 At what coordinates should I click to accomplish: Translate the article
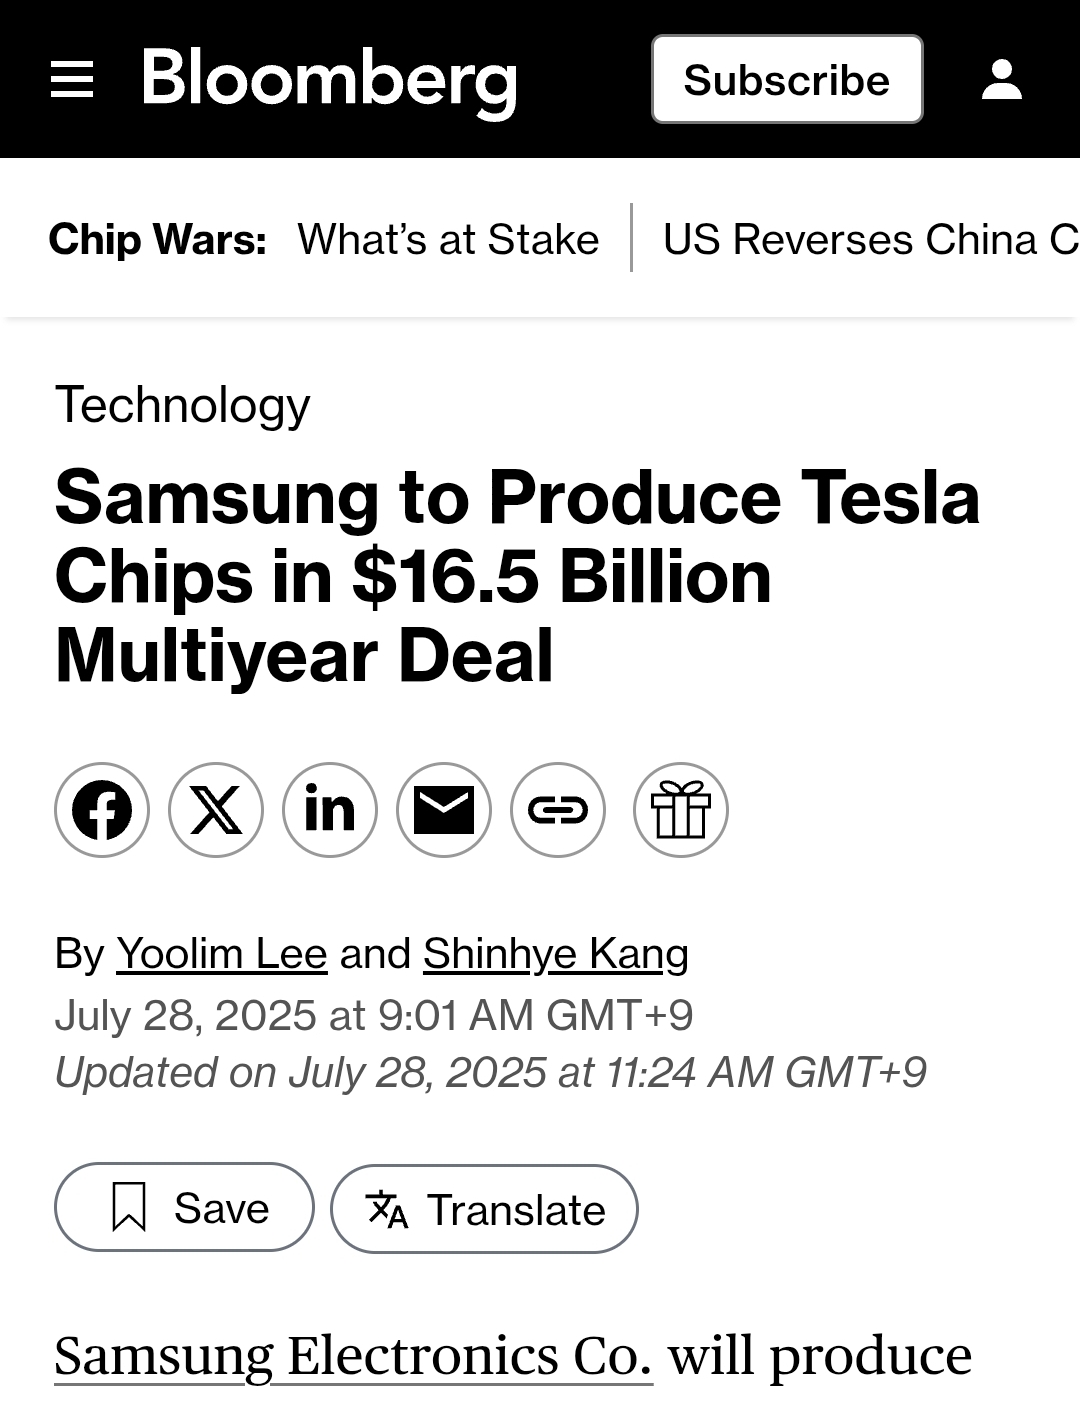pos(484,1209)
